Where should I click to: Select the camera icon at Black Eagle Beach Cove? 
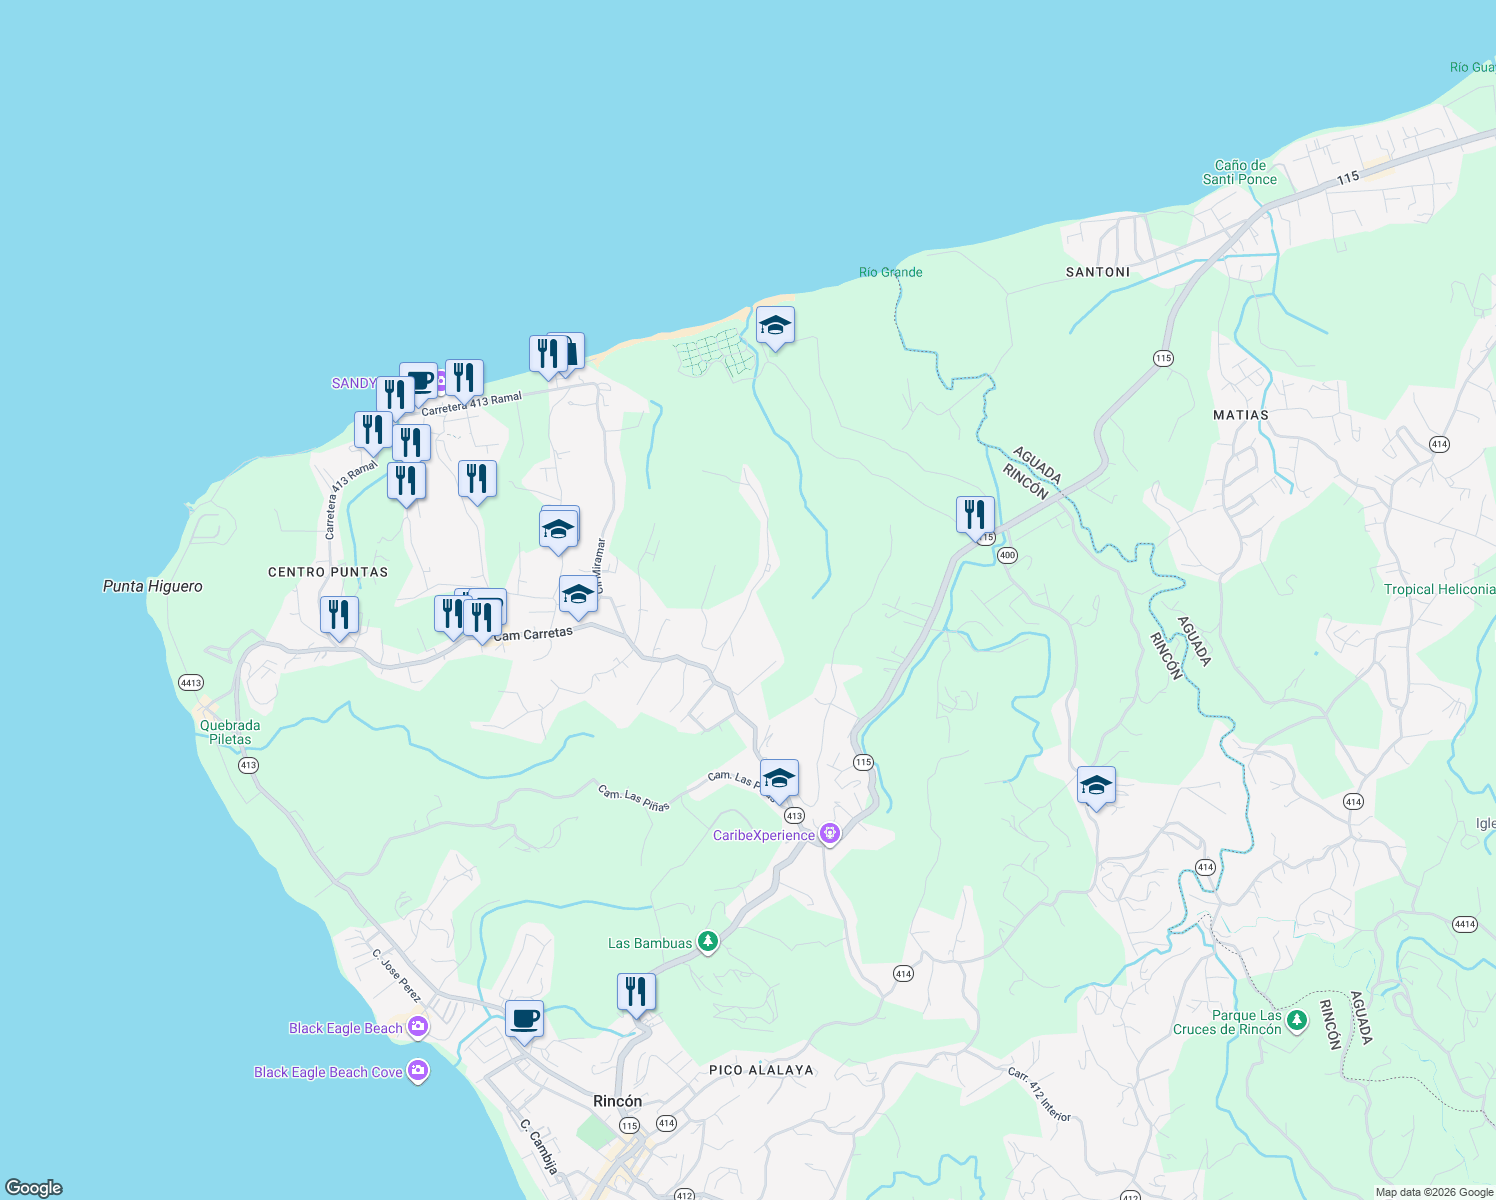(x=418, y=1071)
